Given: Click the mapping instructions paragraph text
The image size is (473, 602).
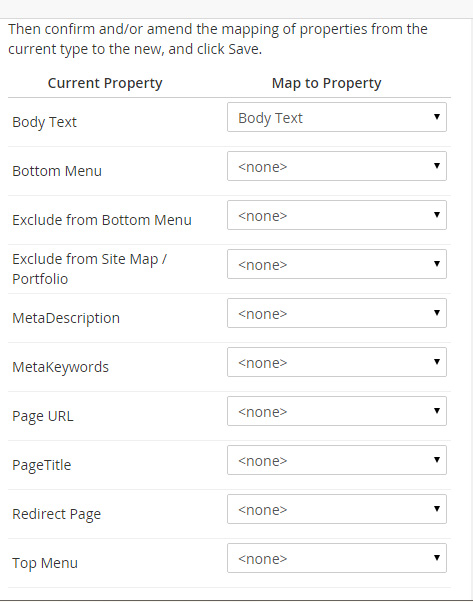Looking at the screenshot, I should pos(218,39).
